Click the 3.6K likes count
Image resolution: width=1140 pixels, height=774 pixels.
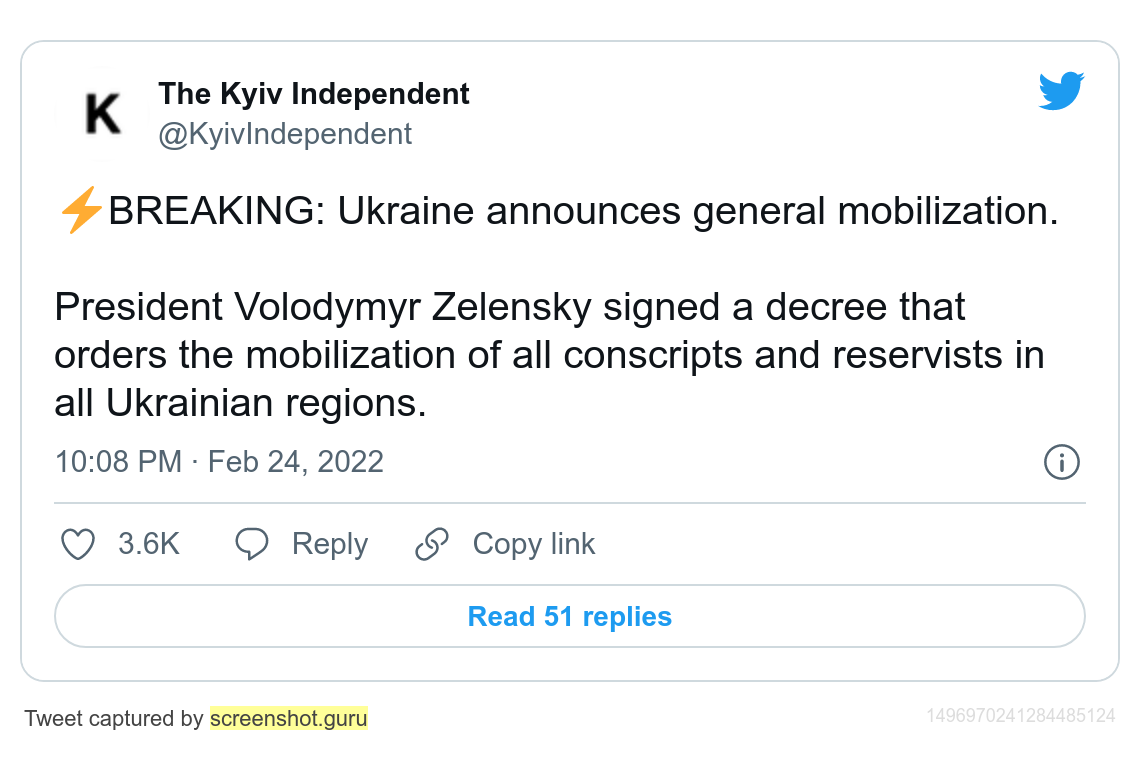click(149, 544)
